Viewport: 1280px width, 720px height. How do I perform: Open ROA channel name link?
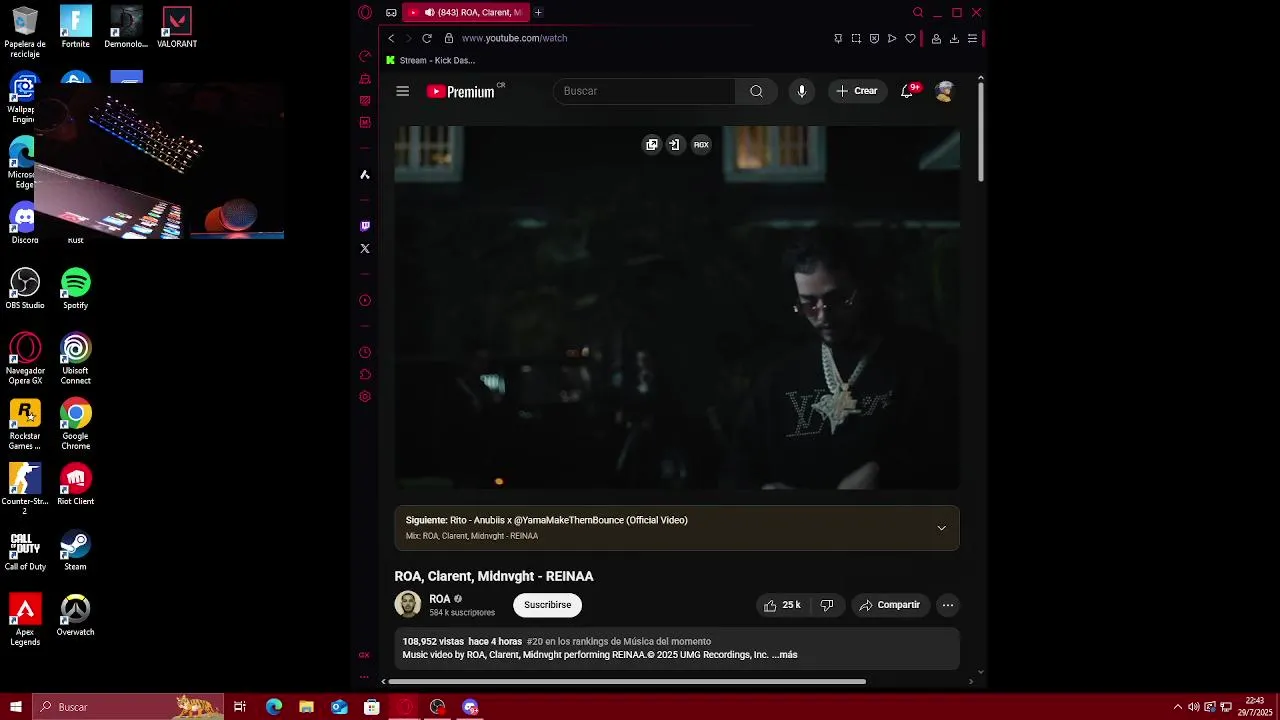tap(440, 599)
